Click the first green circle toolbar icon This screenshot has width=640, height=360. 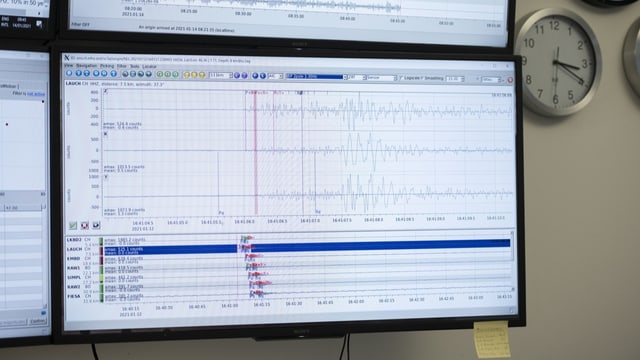(160, 74)
